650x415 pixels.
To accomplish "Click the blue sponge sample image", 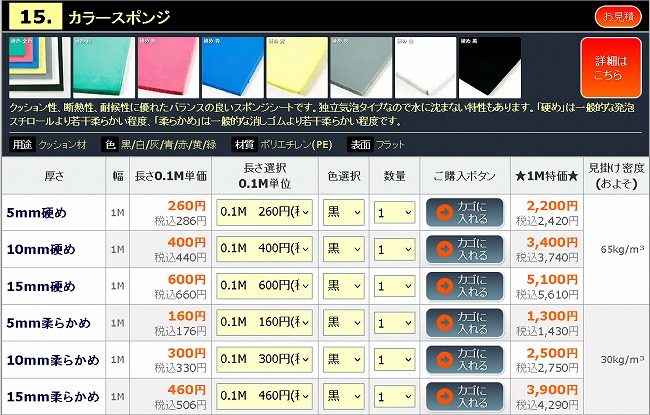I will click(230, 67).
